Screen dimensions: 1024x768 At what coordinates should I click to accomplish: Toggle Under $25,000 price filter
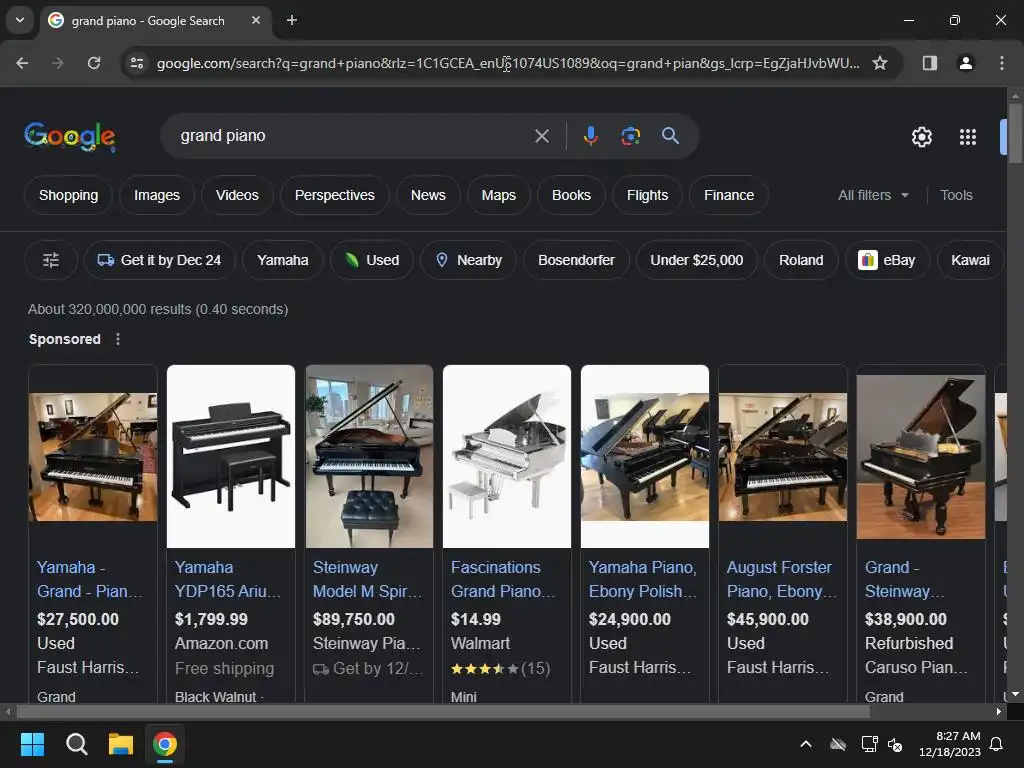[x=697, y=260]
